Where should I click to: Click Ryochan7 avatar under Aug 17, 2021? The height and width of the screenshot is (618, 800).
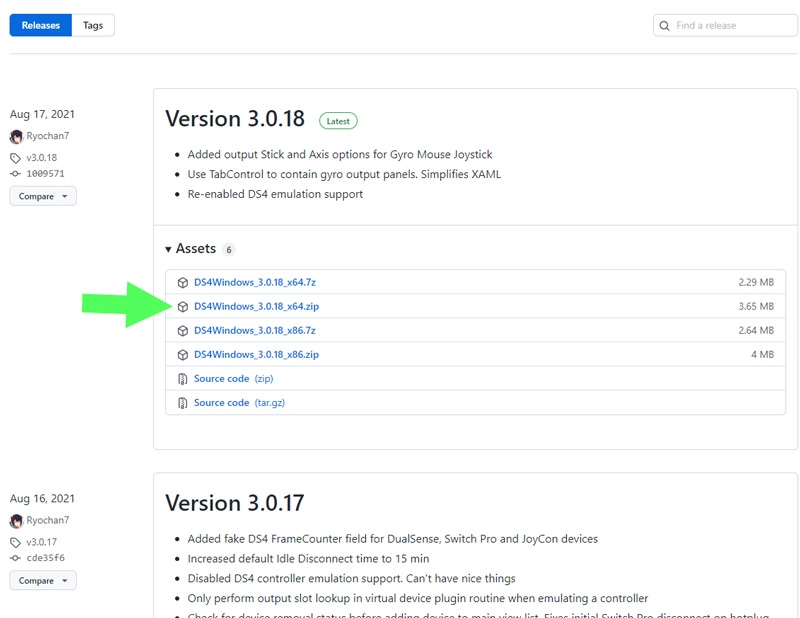[16, 136]
